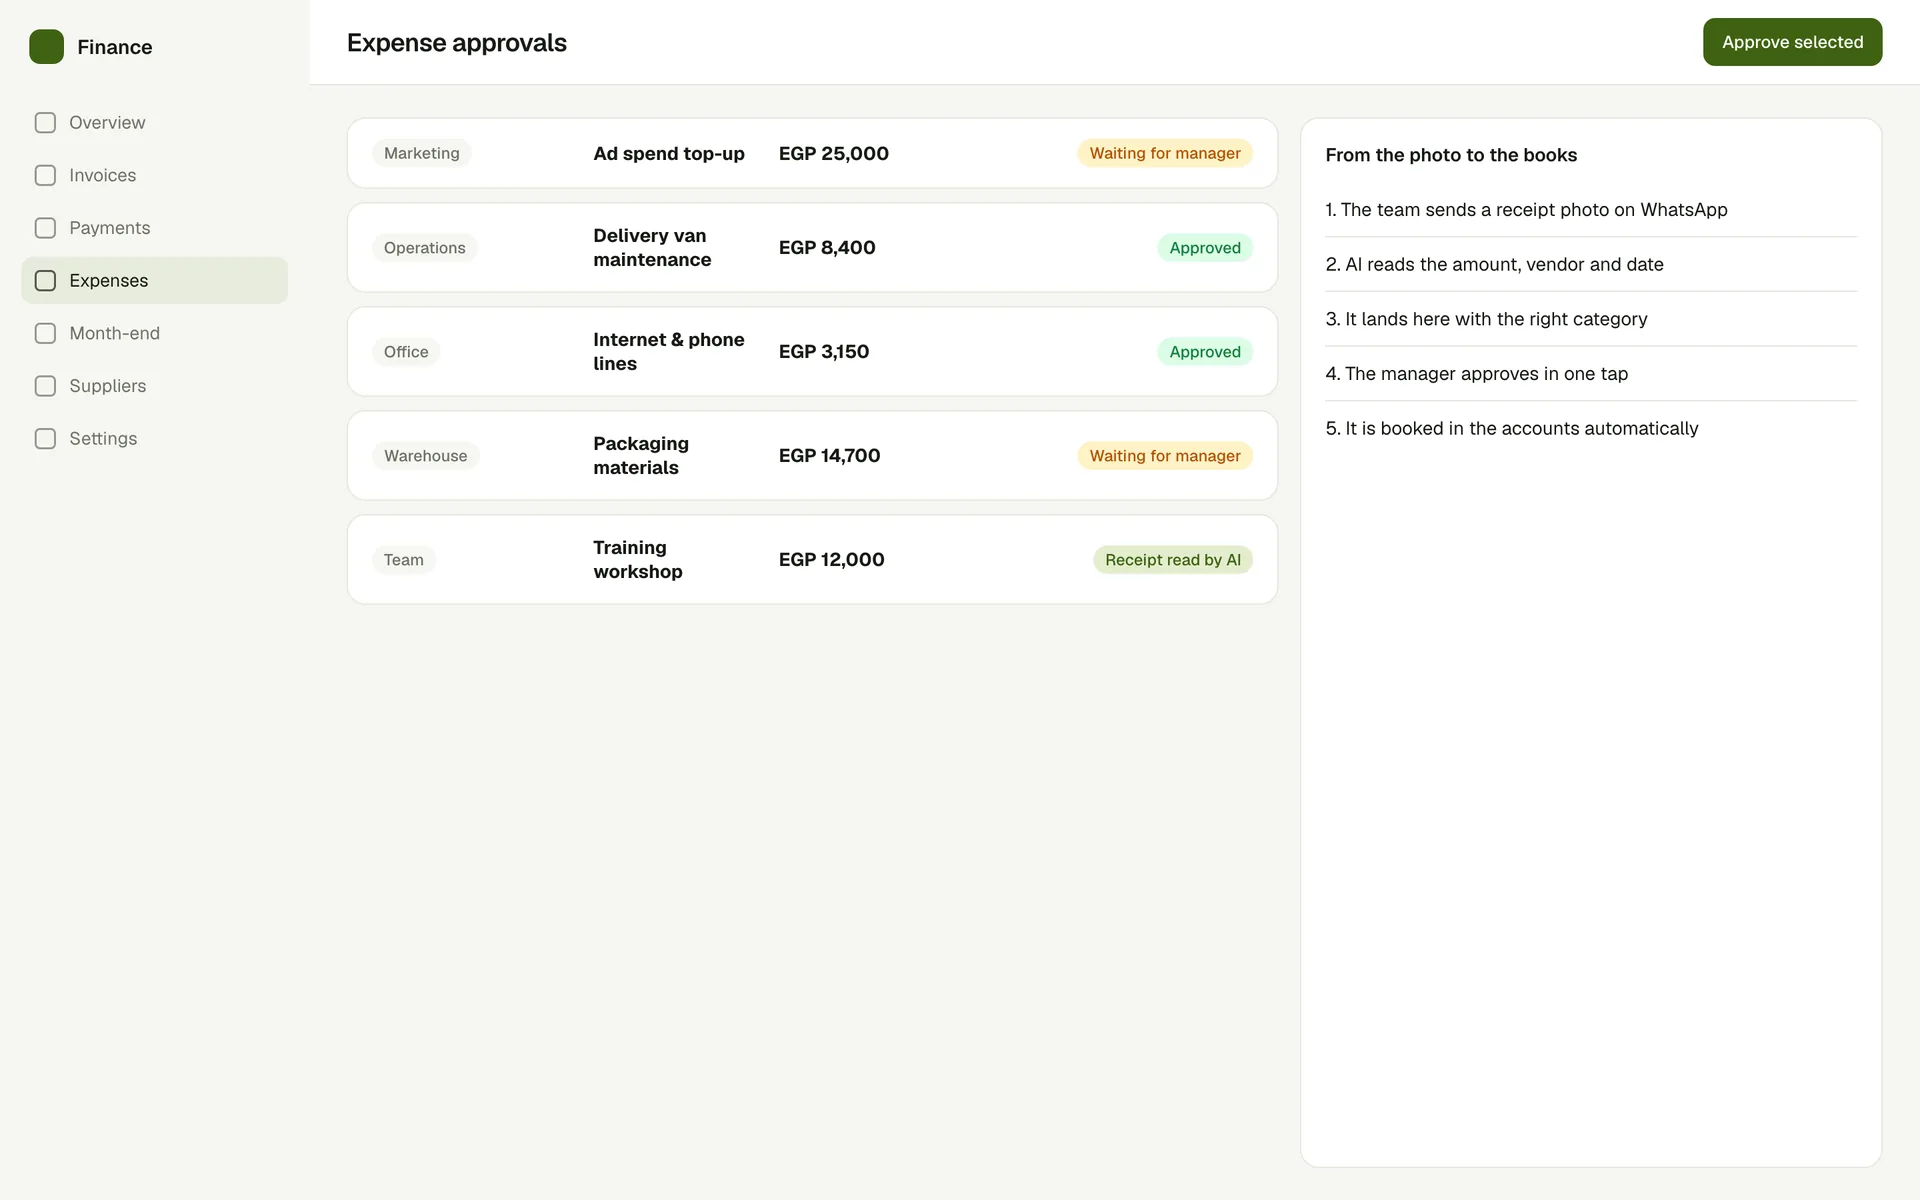Click the Settings sidebar icon
The width and height of the screenshot is (1920, 1200).
pyautogui.click(x=45, y=439)
